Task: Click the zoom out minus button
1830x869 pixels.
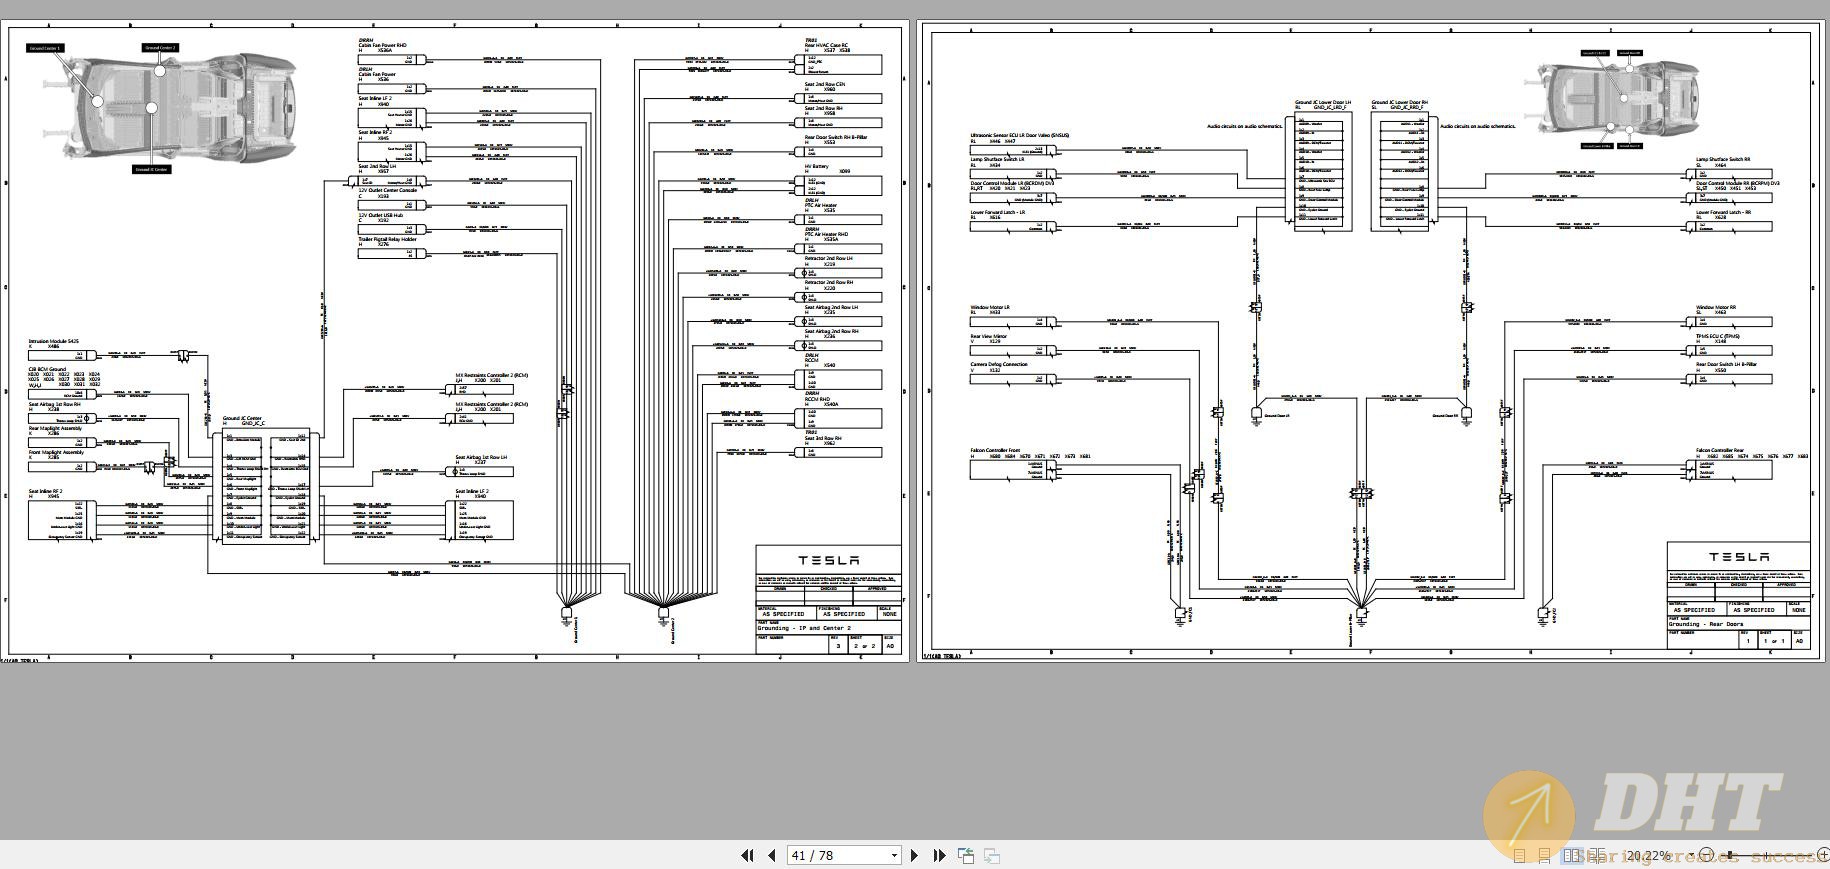Action: point(1706,855)
